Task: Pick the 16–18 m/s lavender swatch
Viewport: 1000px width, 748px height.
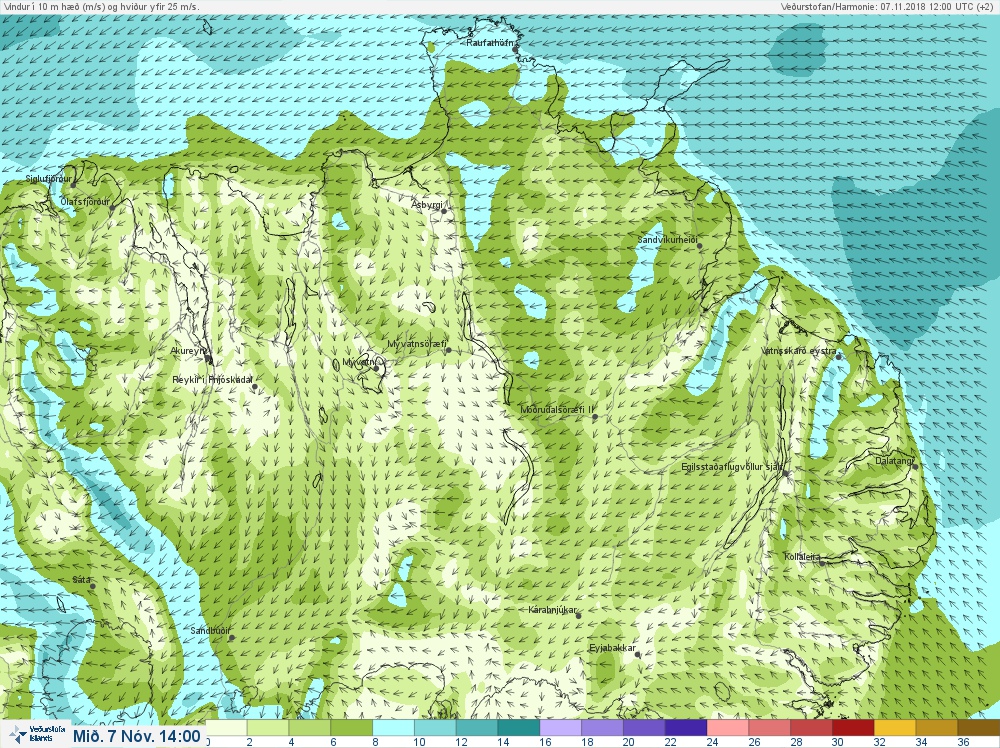Action: pos(561,728)
